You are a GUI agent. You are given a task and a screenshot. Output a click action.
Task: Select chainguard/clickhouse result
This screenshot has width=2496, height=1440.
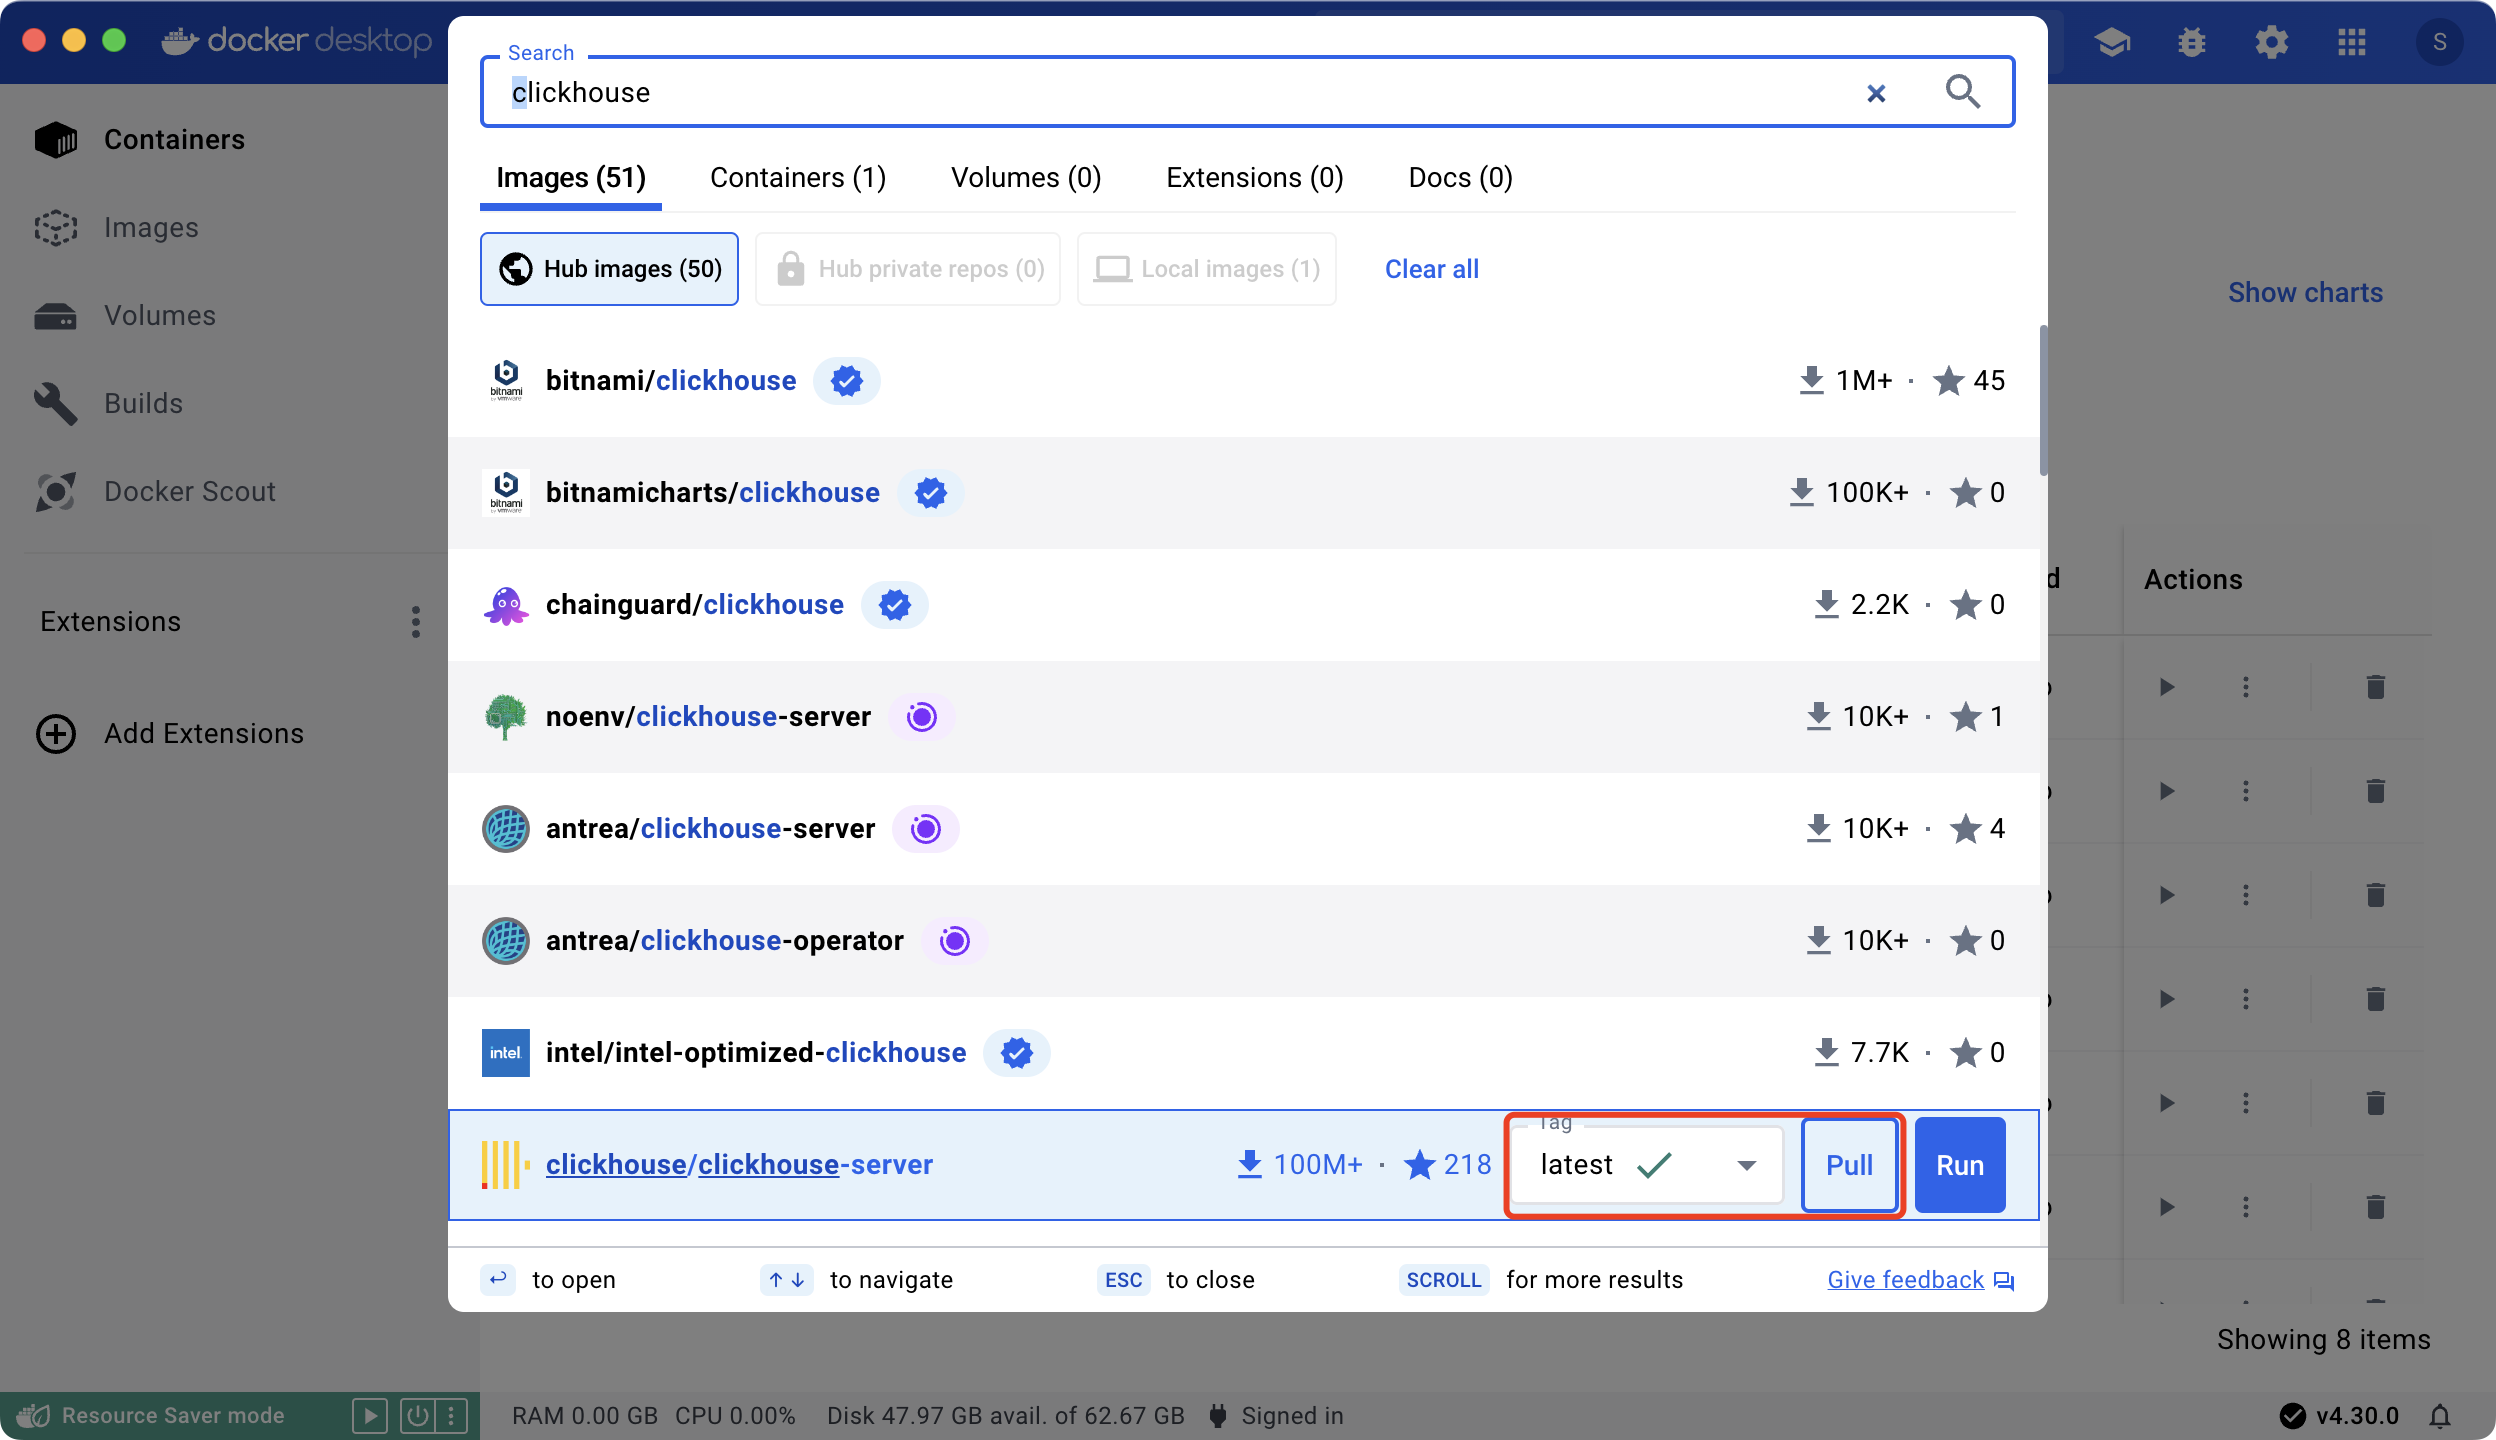tap(1244, 605)
